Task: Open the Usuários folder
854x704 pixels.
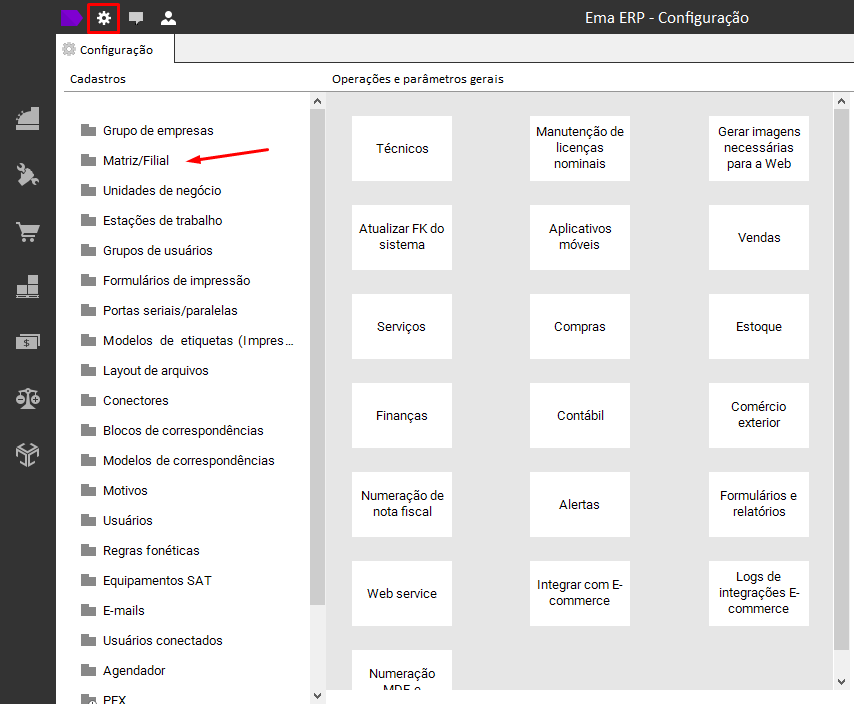Action: [117, 520]
